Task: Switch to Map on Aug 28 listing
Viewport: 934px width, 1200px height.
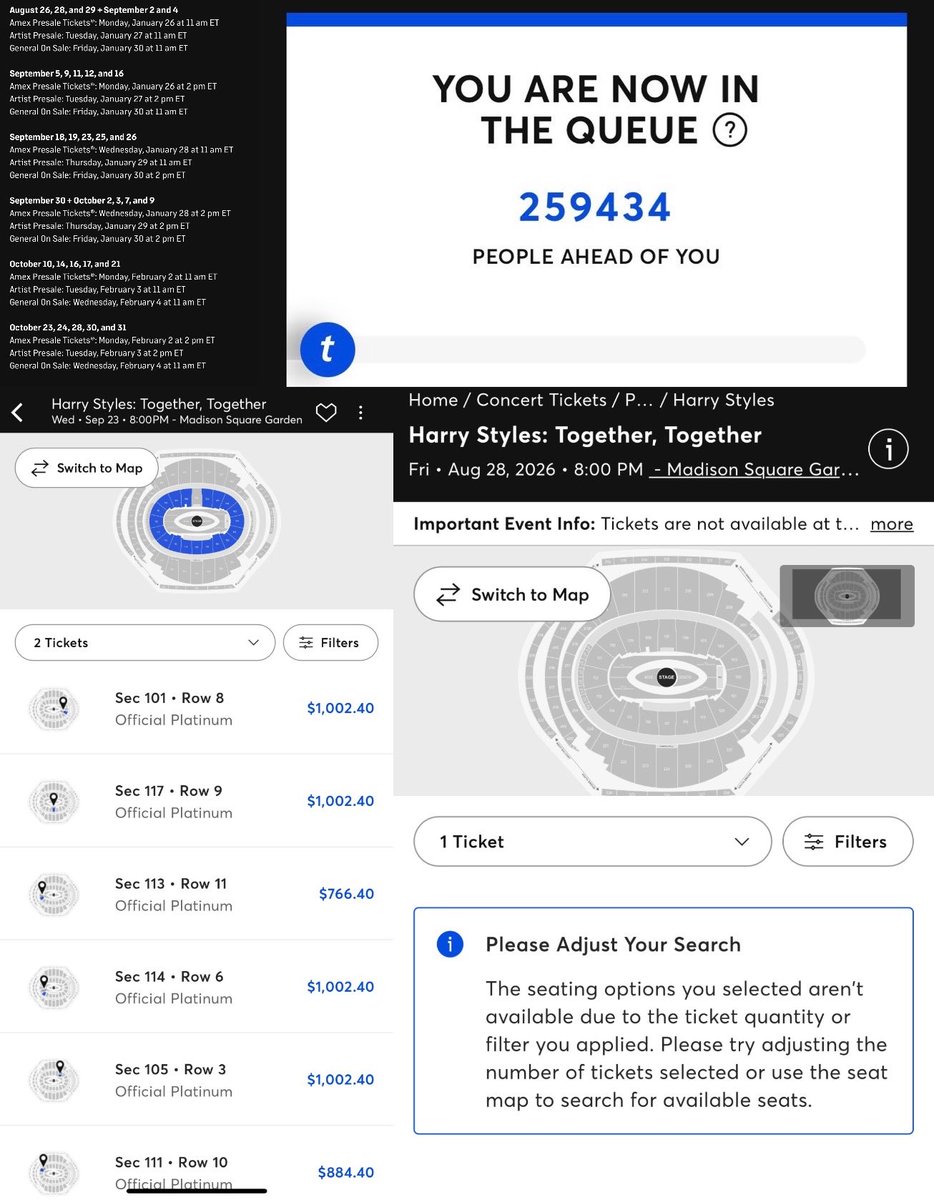Action: (512, 595)
